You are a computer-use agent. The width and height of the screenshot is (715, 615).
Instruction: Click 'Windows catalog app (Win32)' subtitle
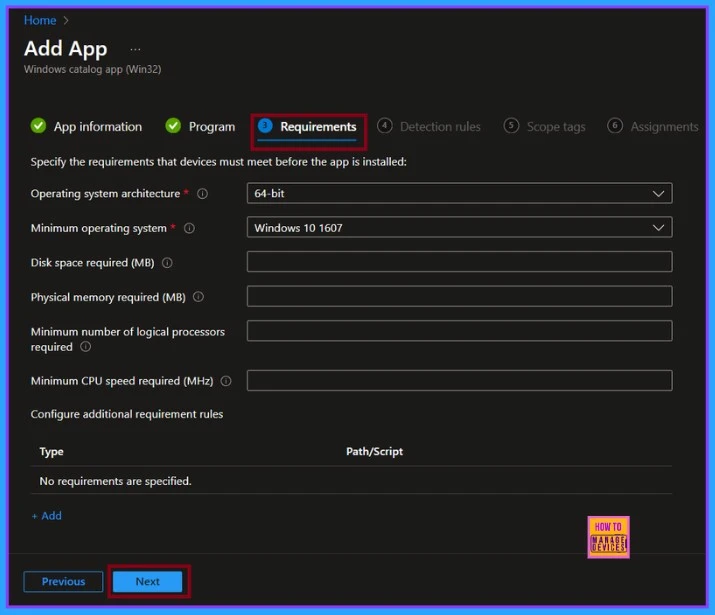tap(93, 69)
